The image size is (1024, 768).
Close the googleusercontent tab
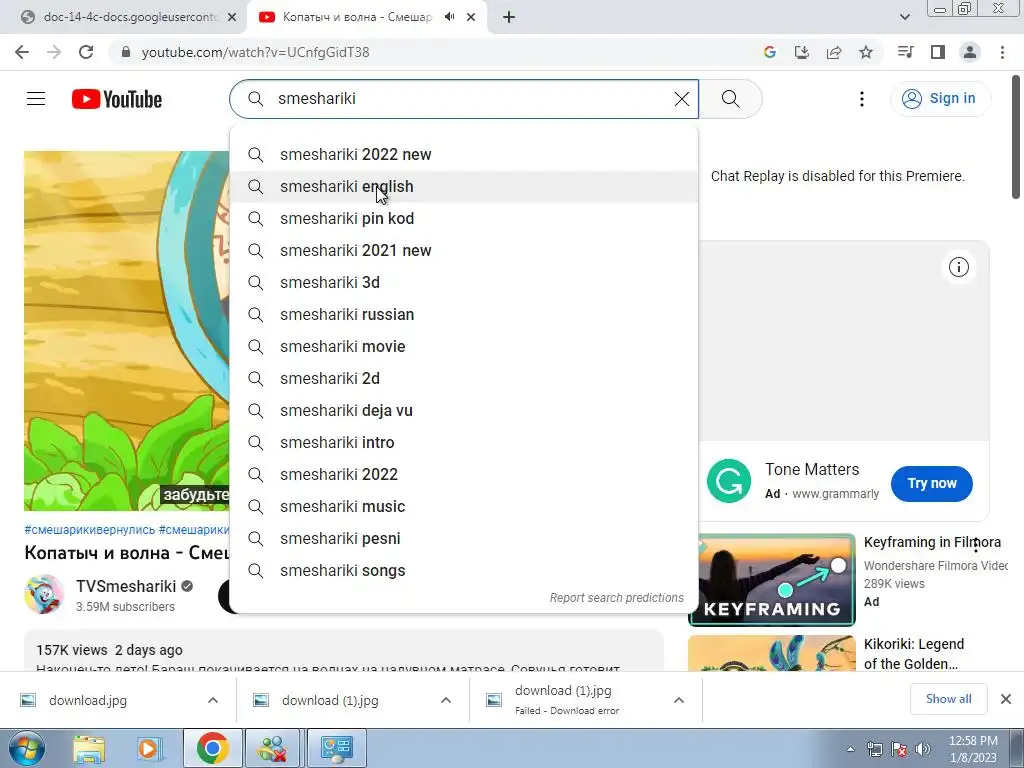pos(232,17)
